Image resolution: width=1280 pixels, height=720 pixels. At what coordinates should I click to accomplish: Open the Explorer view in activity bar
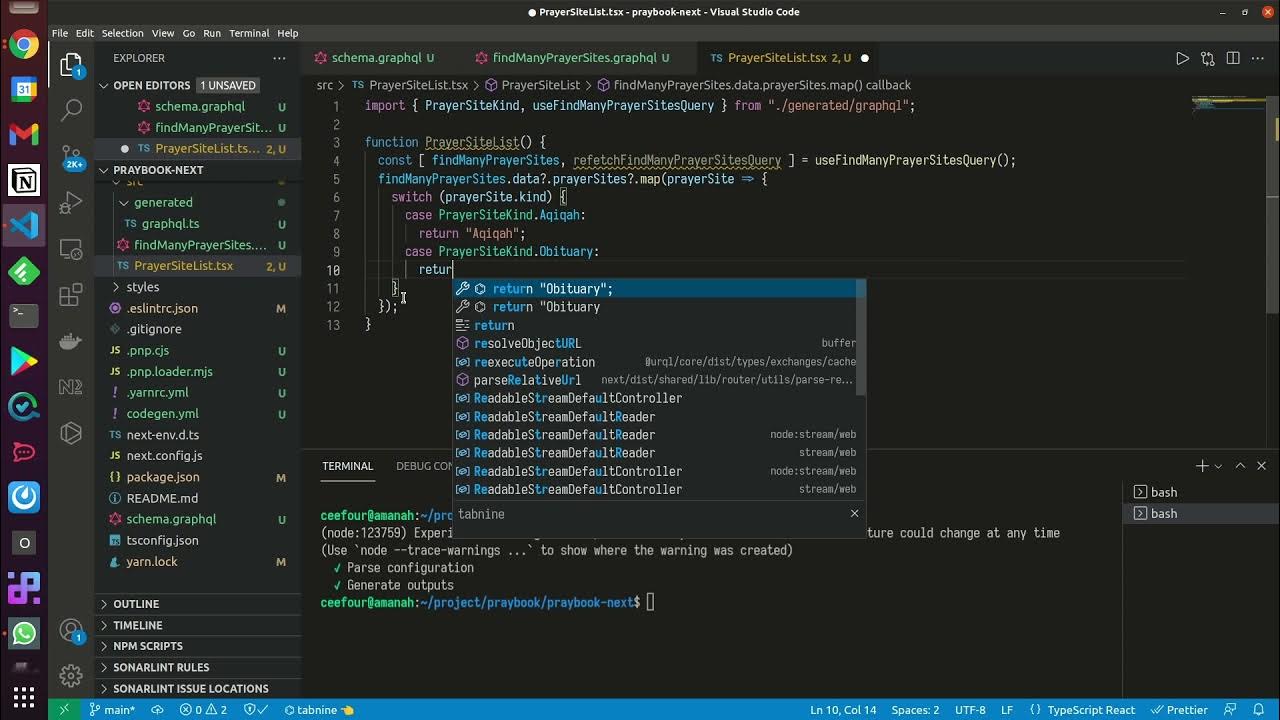71,65
